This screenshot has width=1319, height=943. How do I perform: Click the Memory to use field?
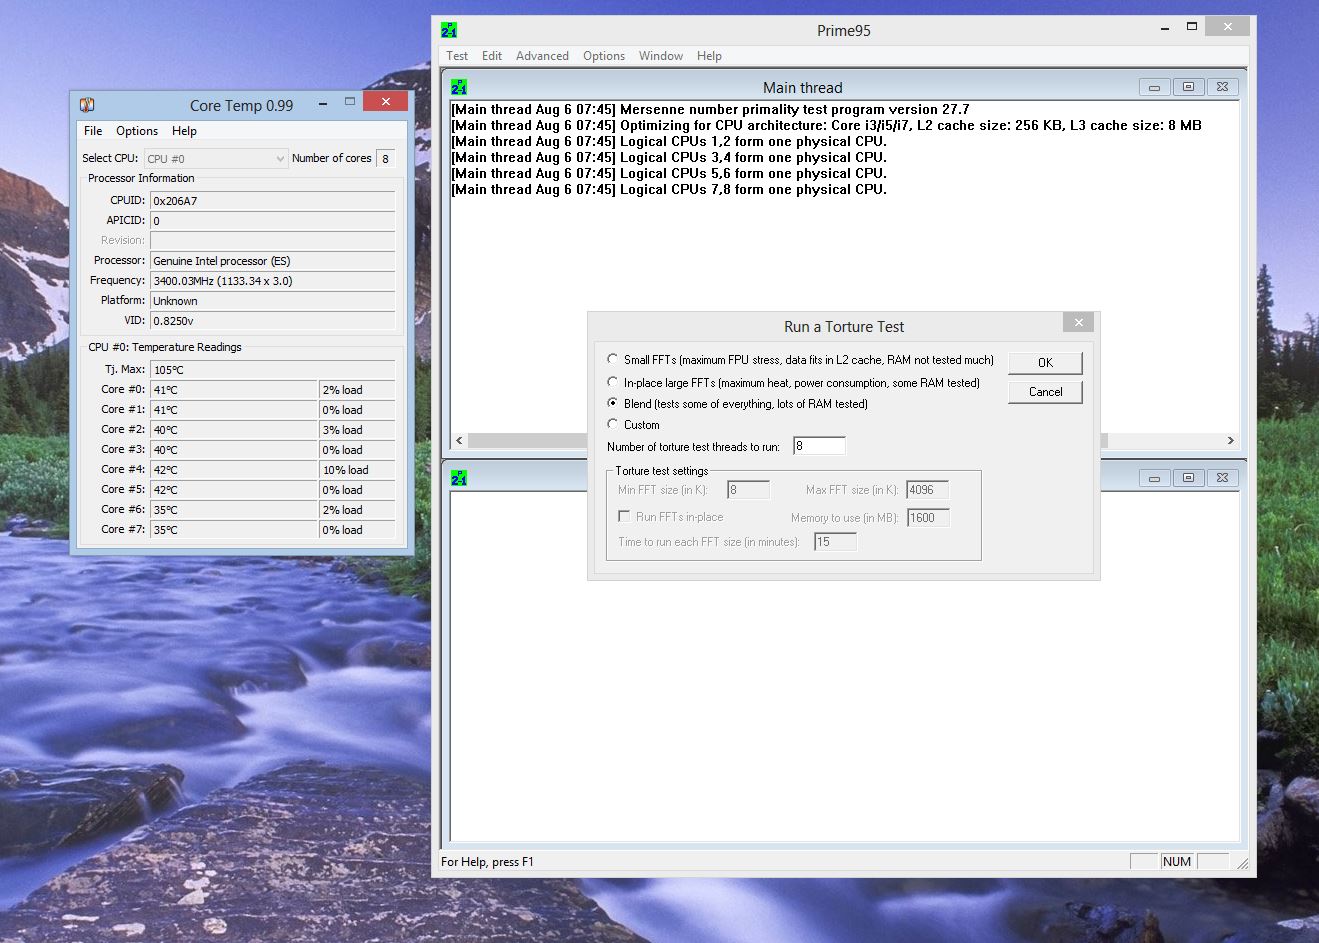tap(928, 518)
